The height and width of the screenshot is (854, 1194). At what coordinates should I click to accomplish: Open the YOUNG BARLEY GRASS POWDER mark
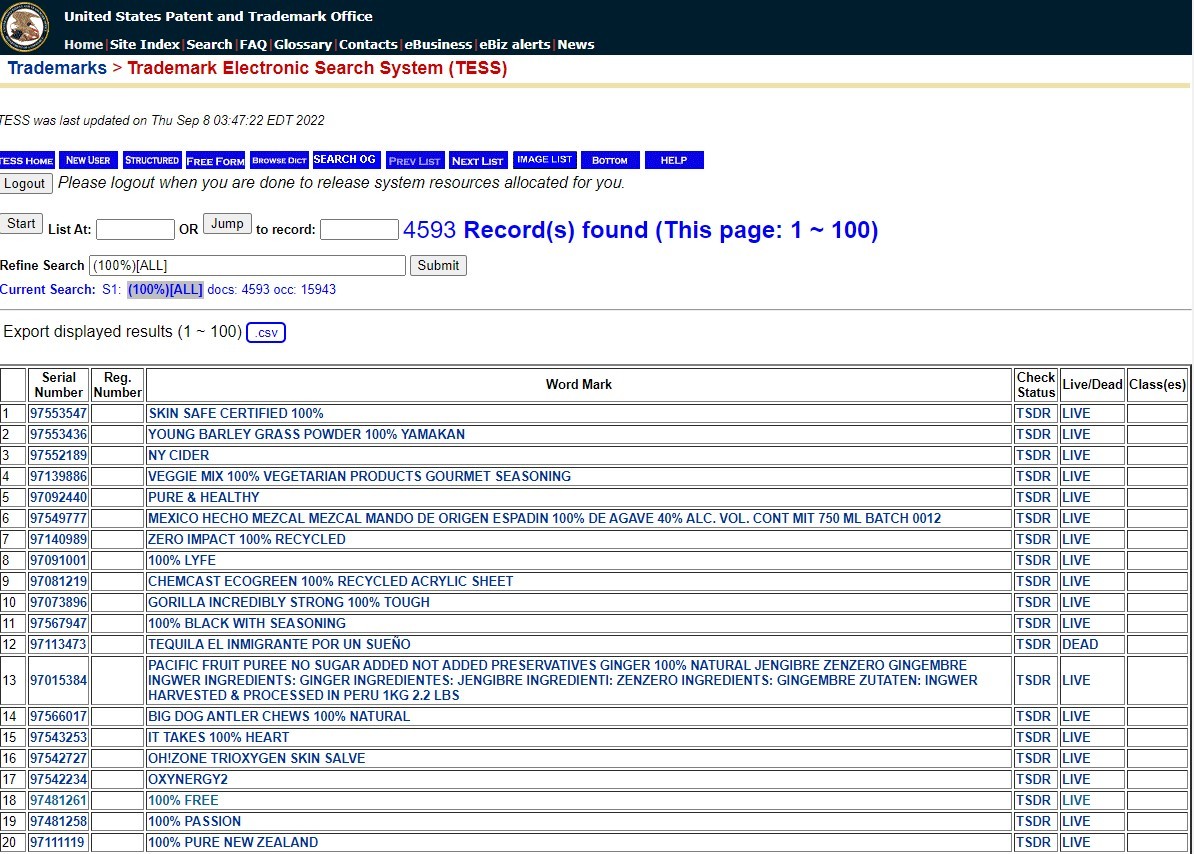(x=306, y=434)
